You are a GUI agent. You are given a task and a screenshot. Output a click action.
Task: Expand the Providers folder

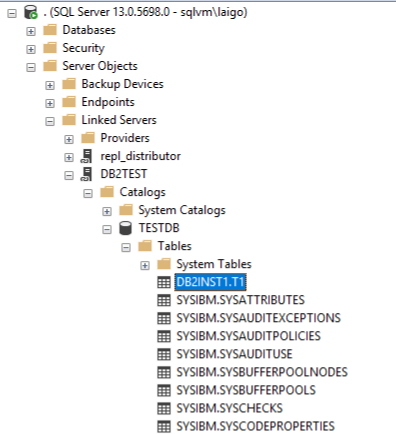tap(69, 139)
